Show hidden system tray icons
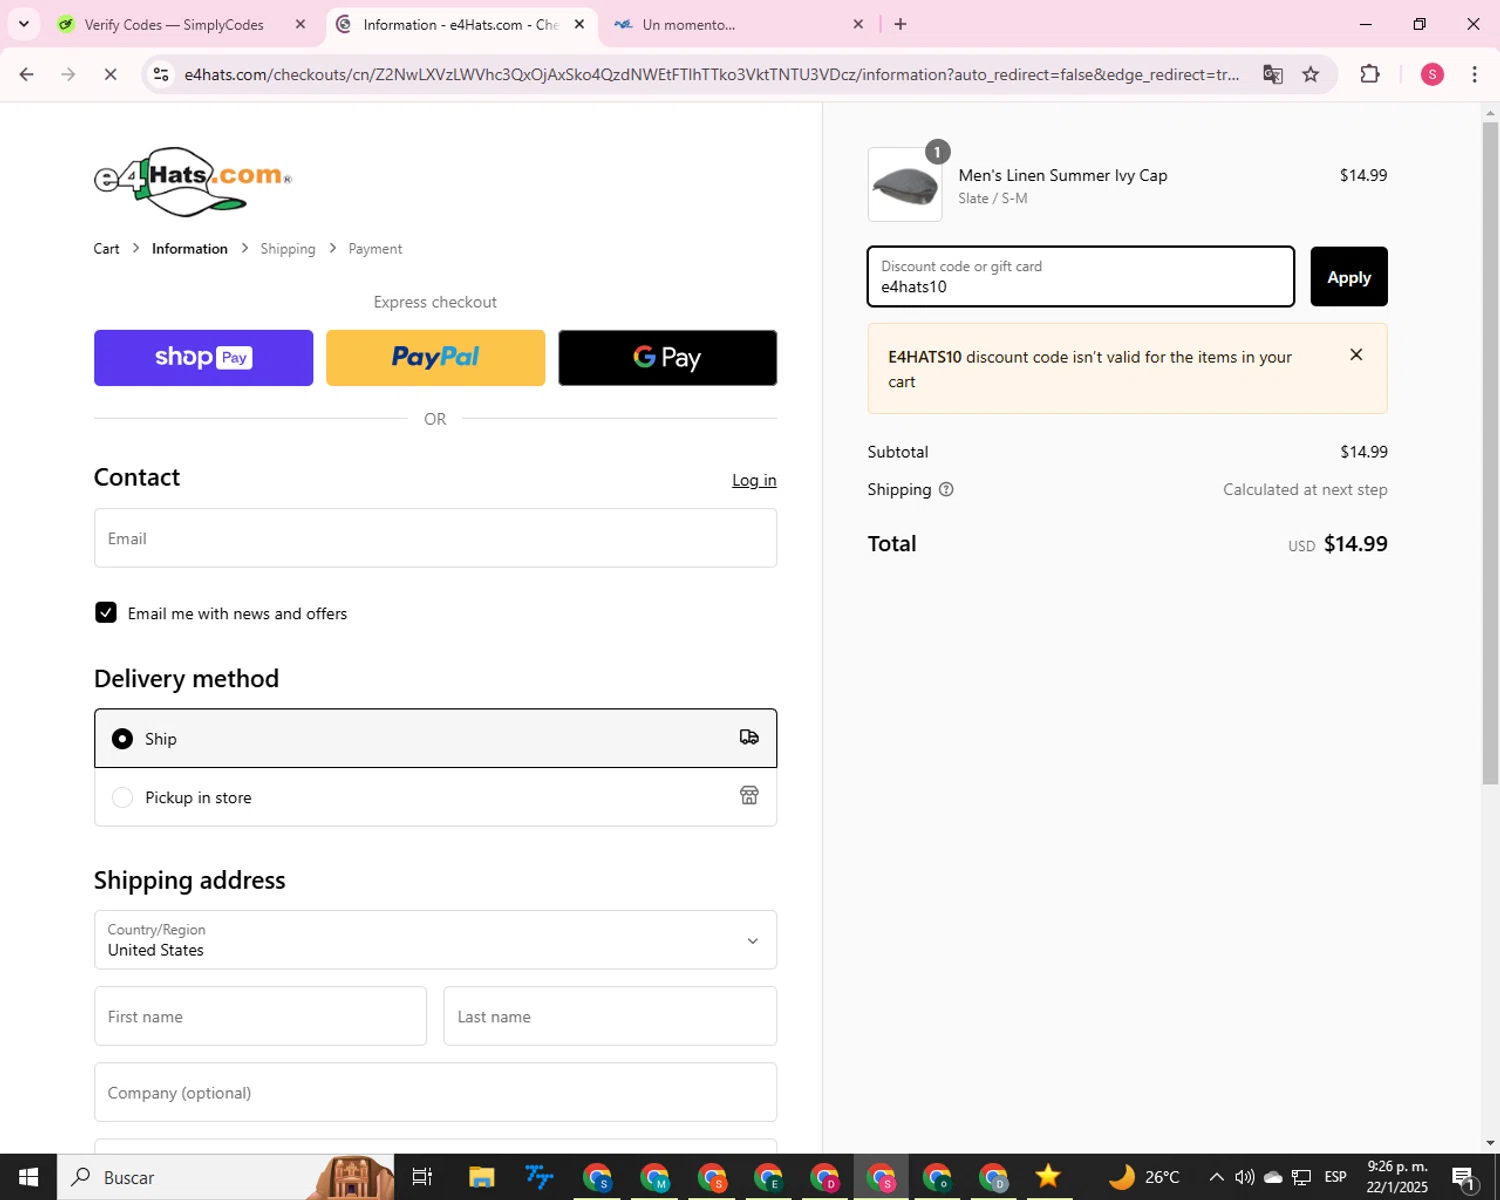Screen dimensions: 1500x1200 (x=1216, y=1177)
